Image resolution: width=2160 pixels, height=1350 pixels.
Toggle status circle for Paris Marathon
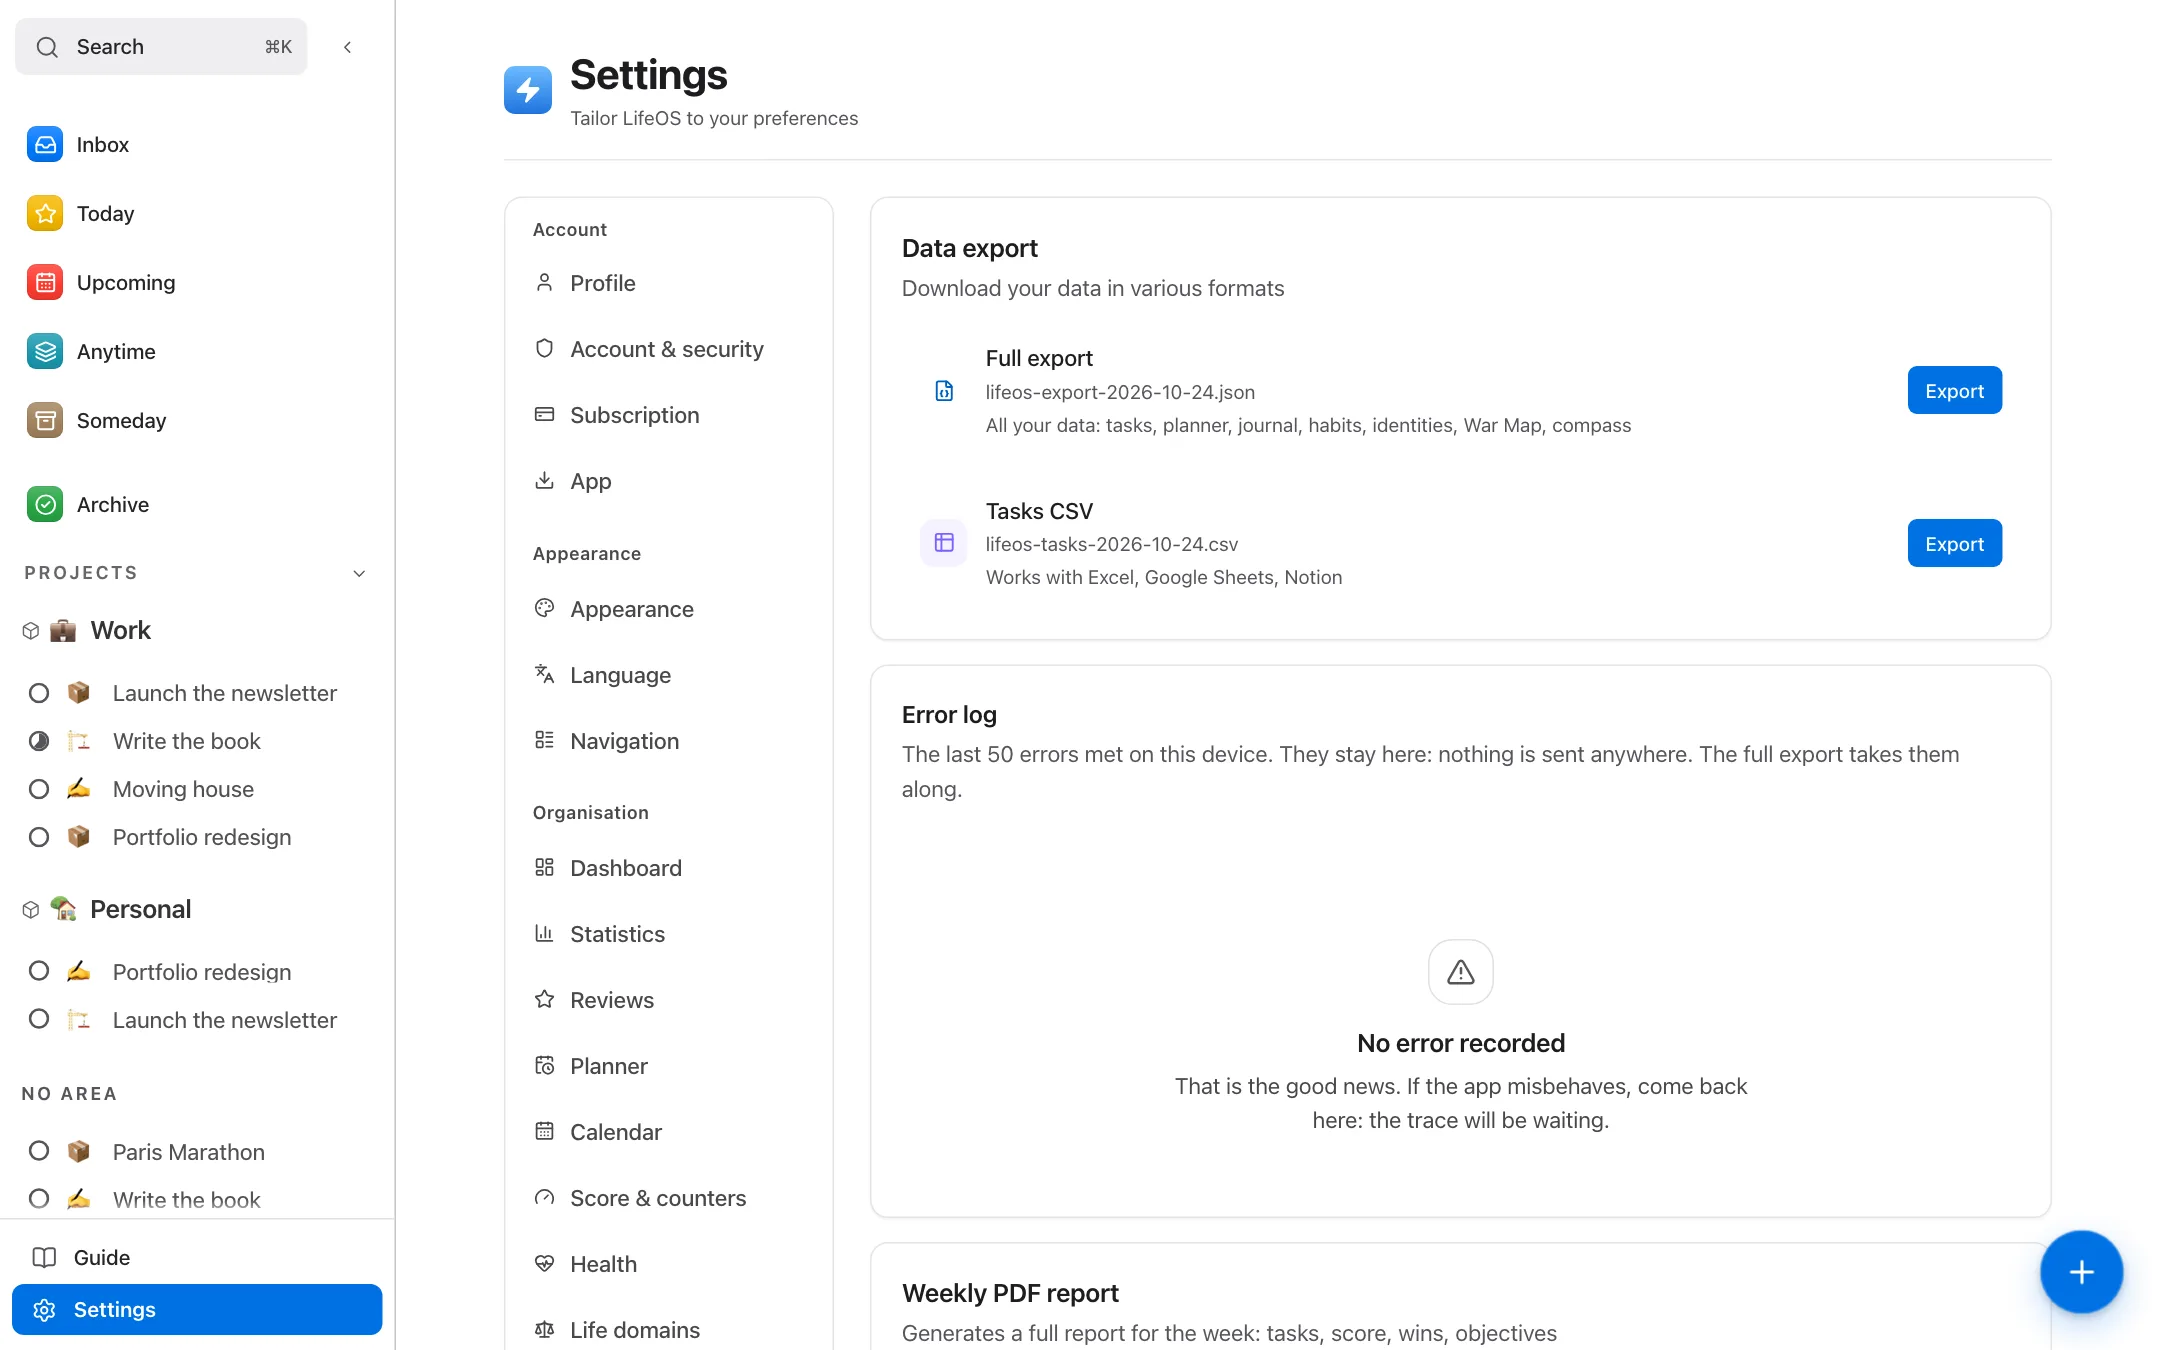(x=39, y=1151)
